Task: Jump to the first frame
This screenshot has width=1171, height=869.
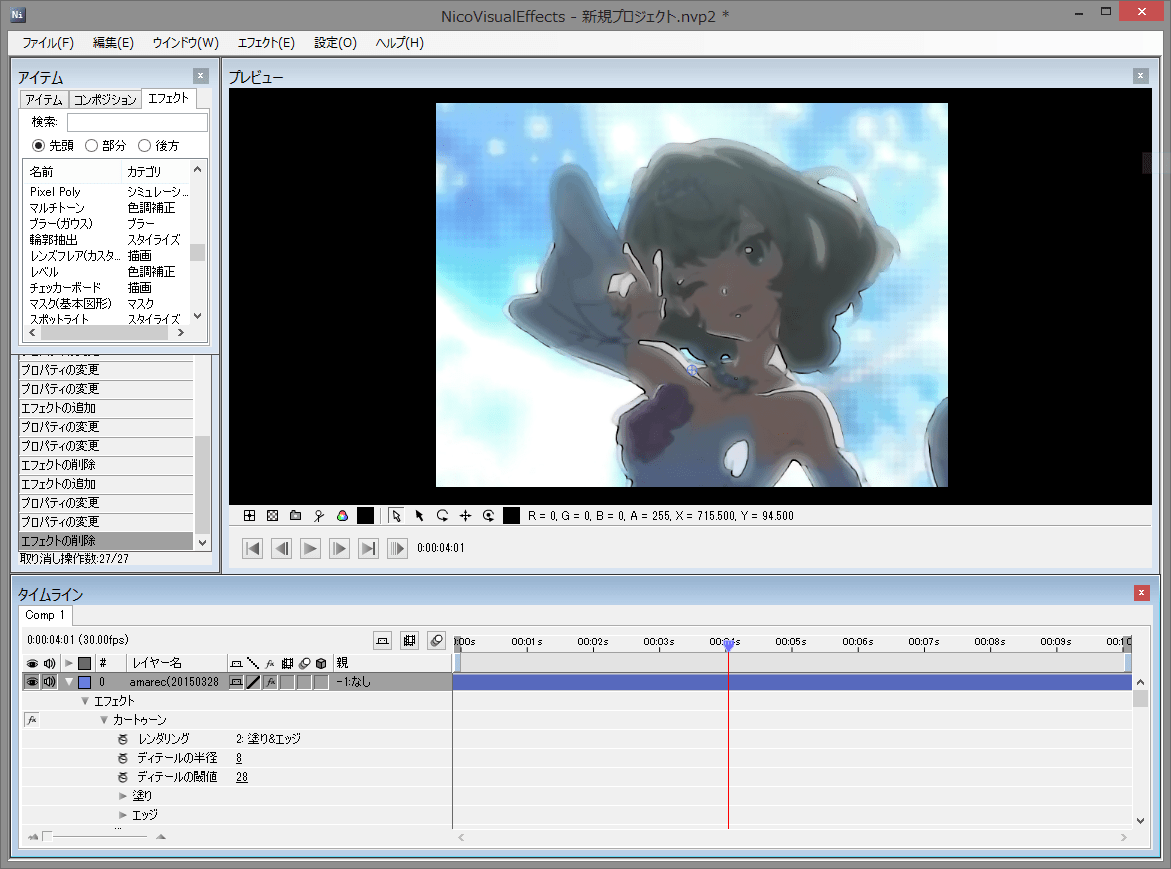Action: point(252,549)
